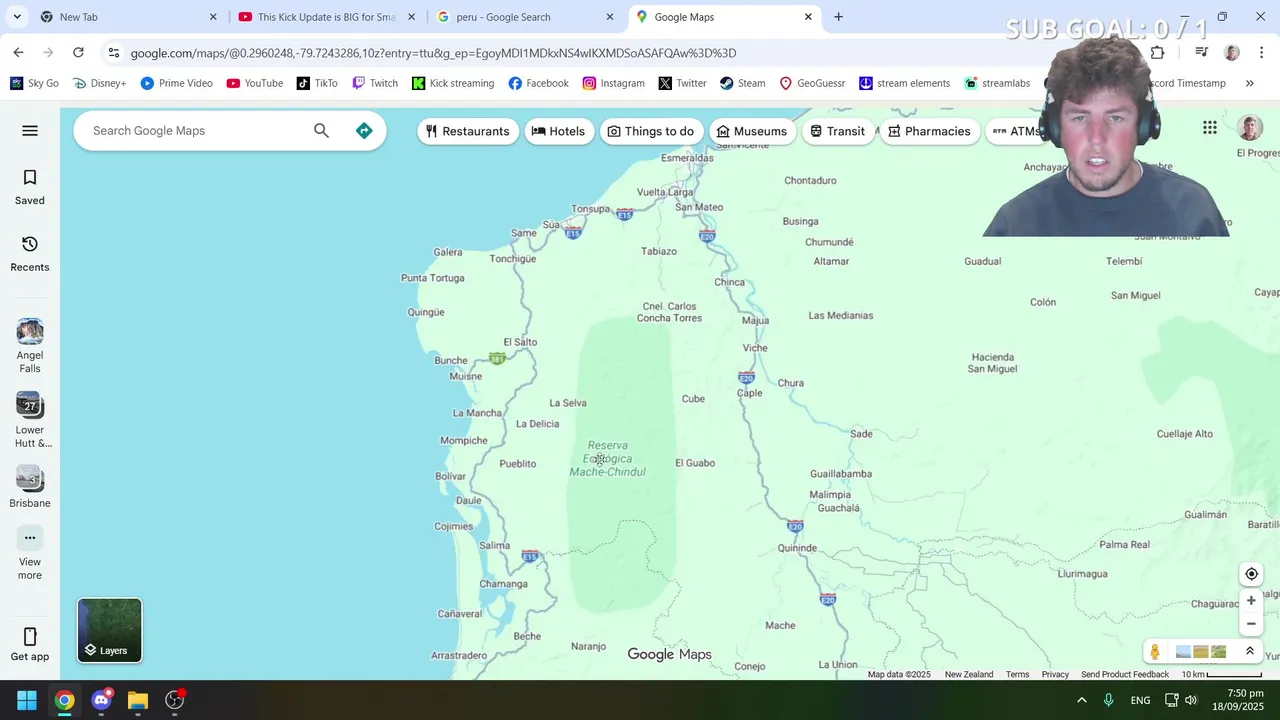Toggle the satellite imagery thumbnail strip
The image size is (1280, 720).
(x=1202, y=652)
